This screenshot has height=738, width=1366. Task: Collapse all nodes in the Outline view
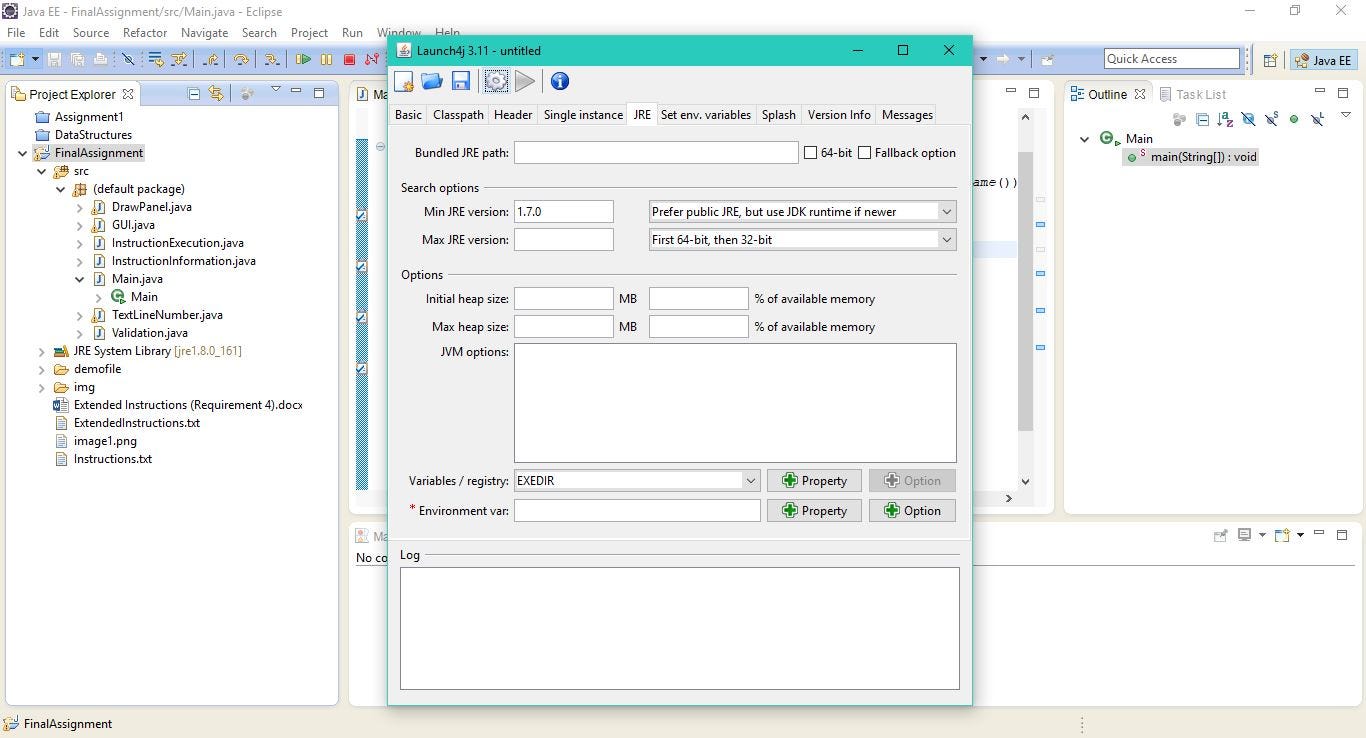[1202, 119]
